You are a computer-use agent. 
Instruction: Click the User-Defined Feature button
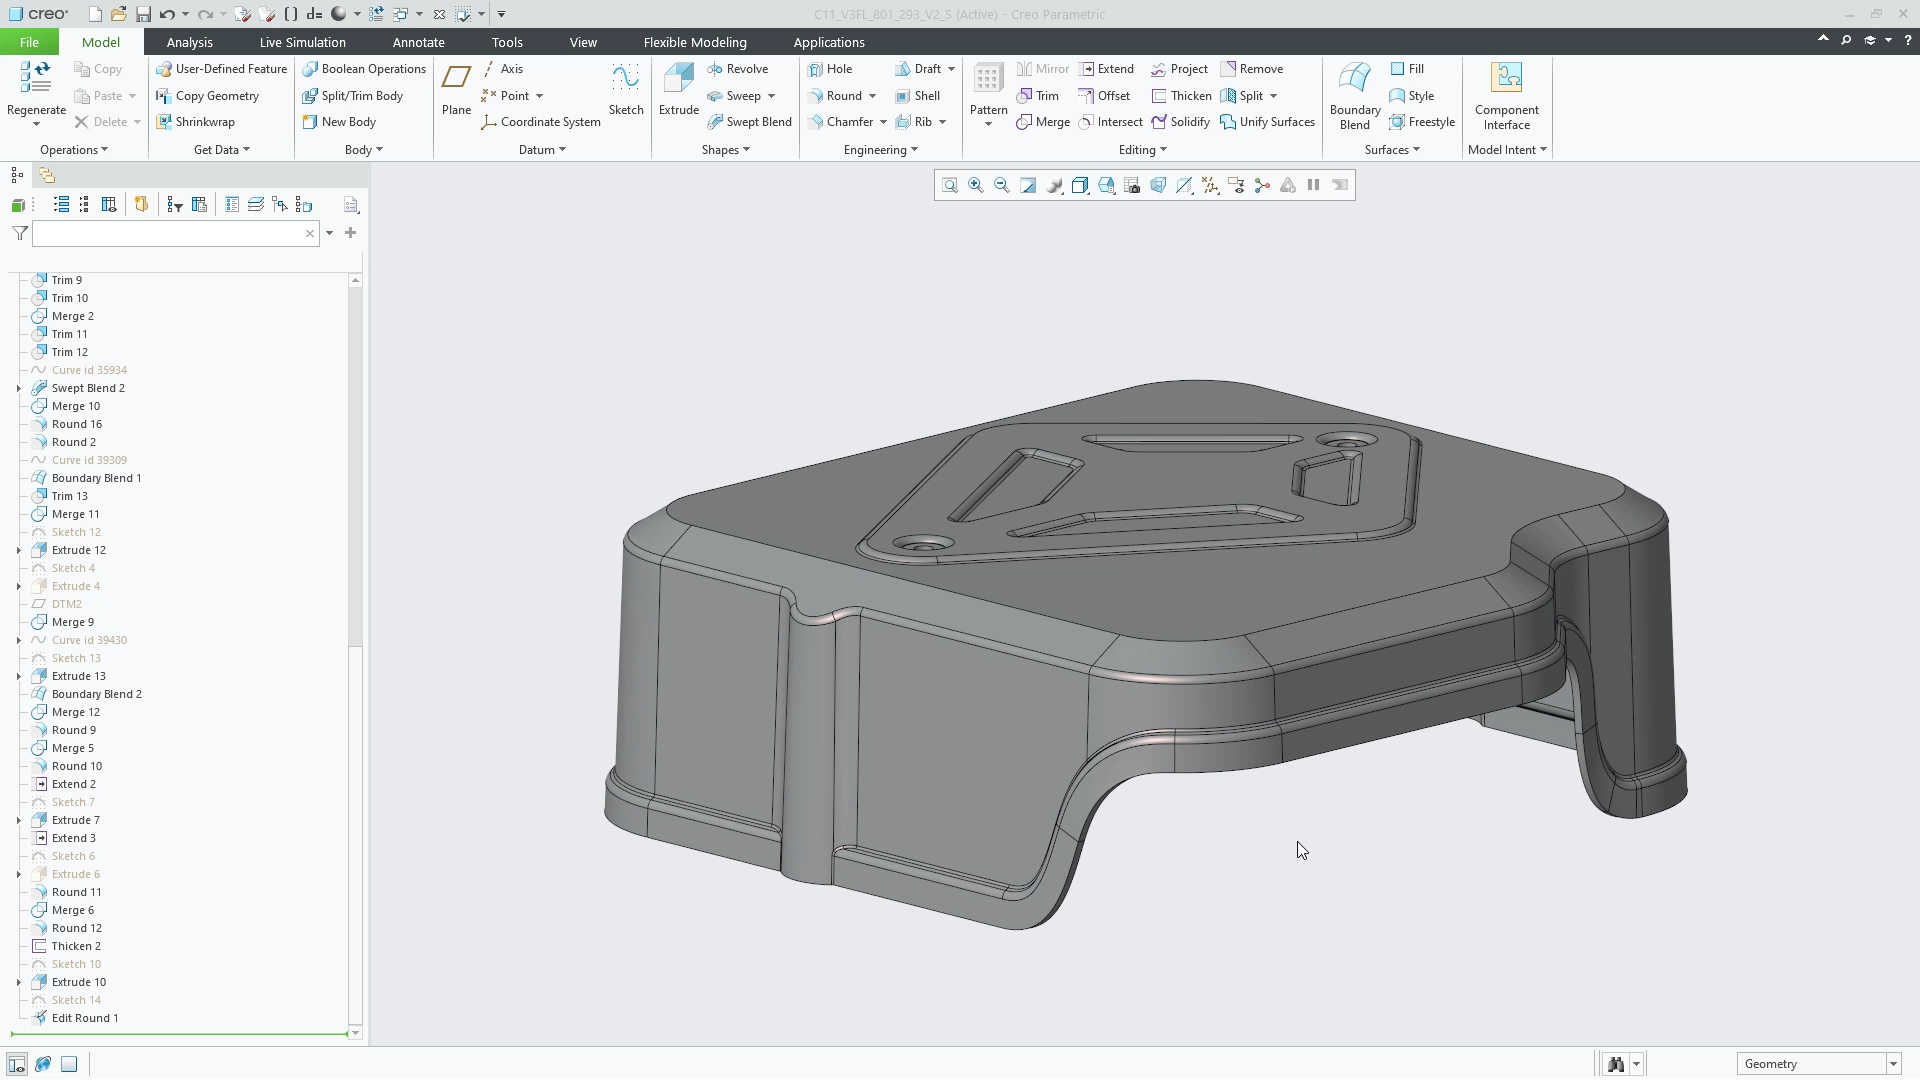pos(221,69)
